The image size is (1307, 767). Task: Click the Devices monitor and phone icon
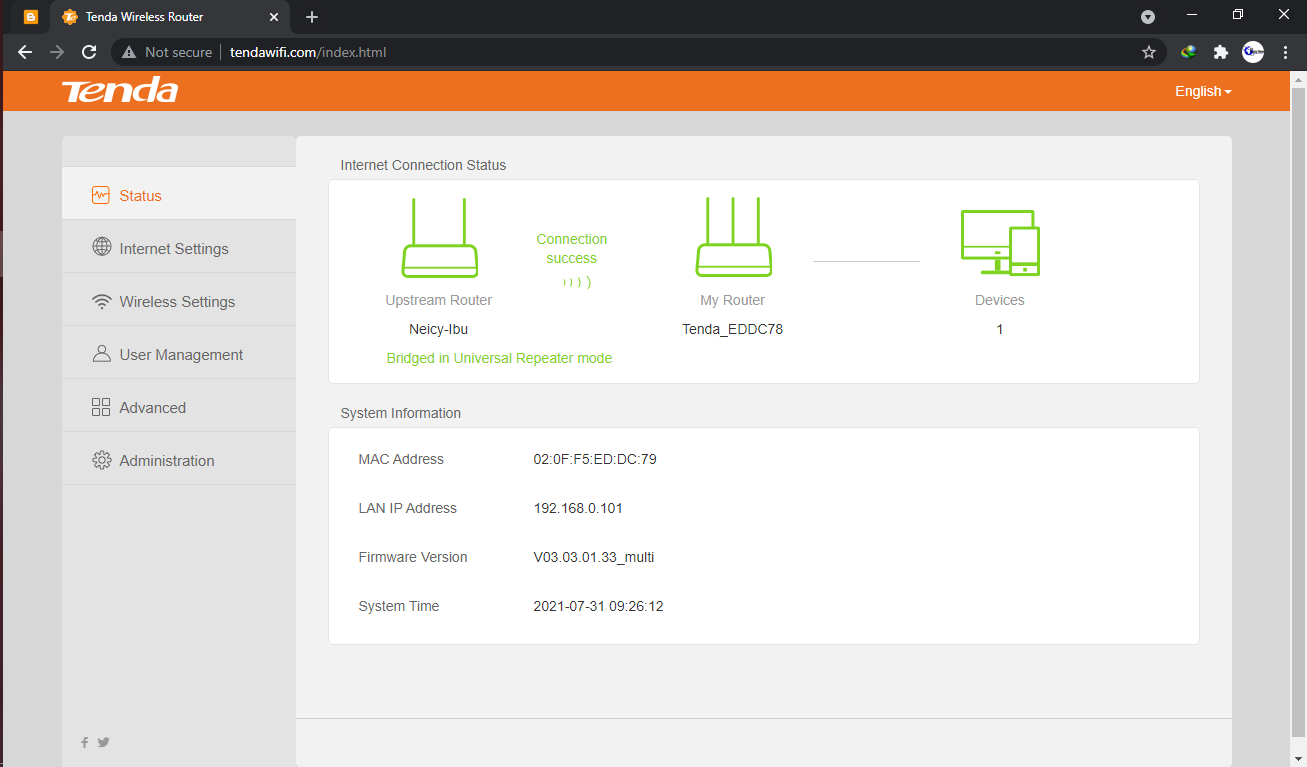pos(1000,242)
